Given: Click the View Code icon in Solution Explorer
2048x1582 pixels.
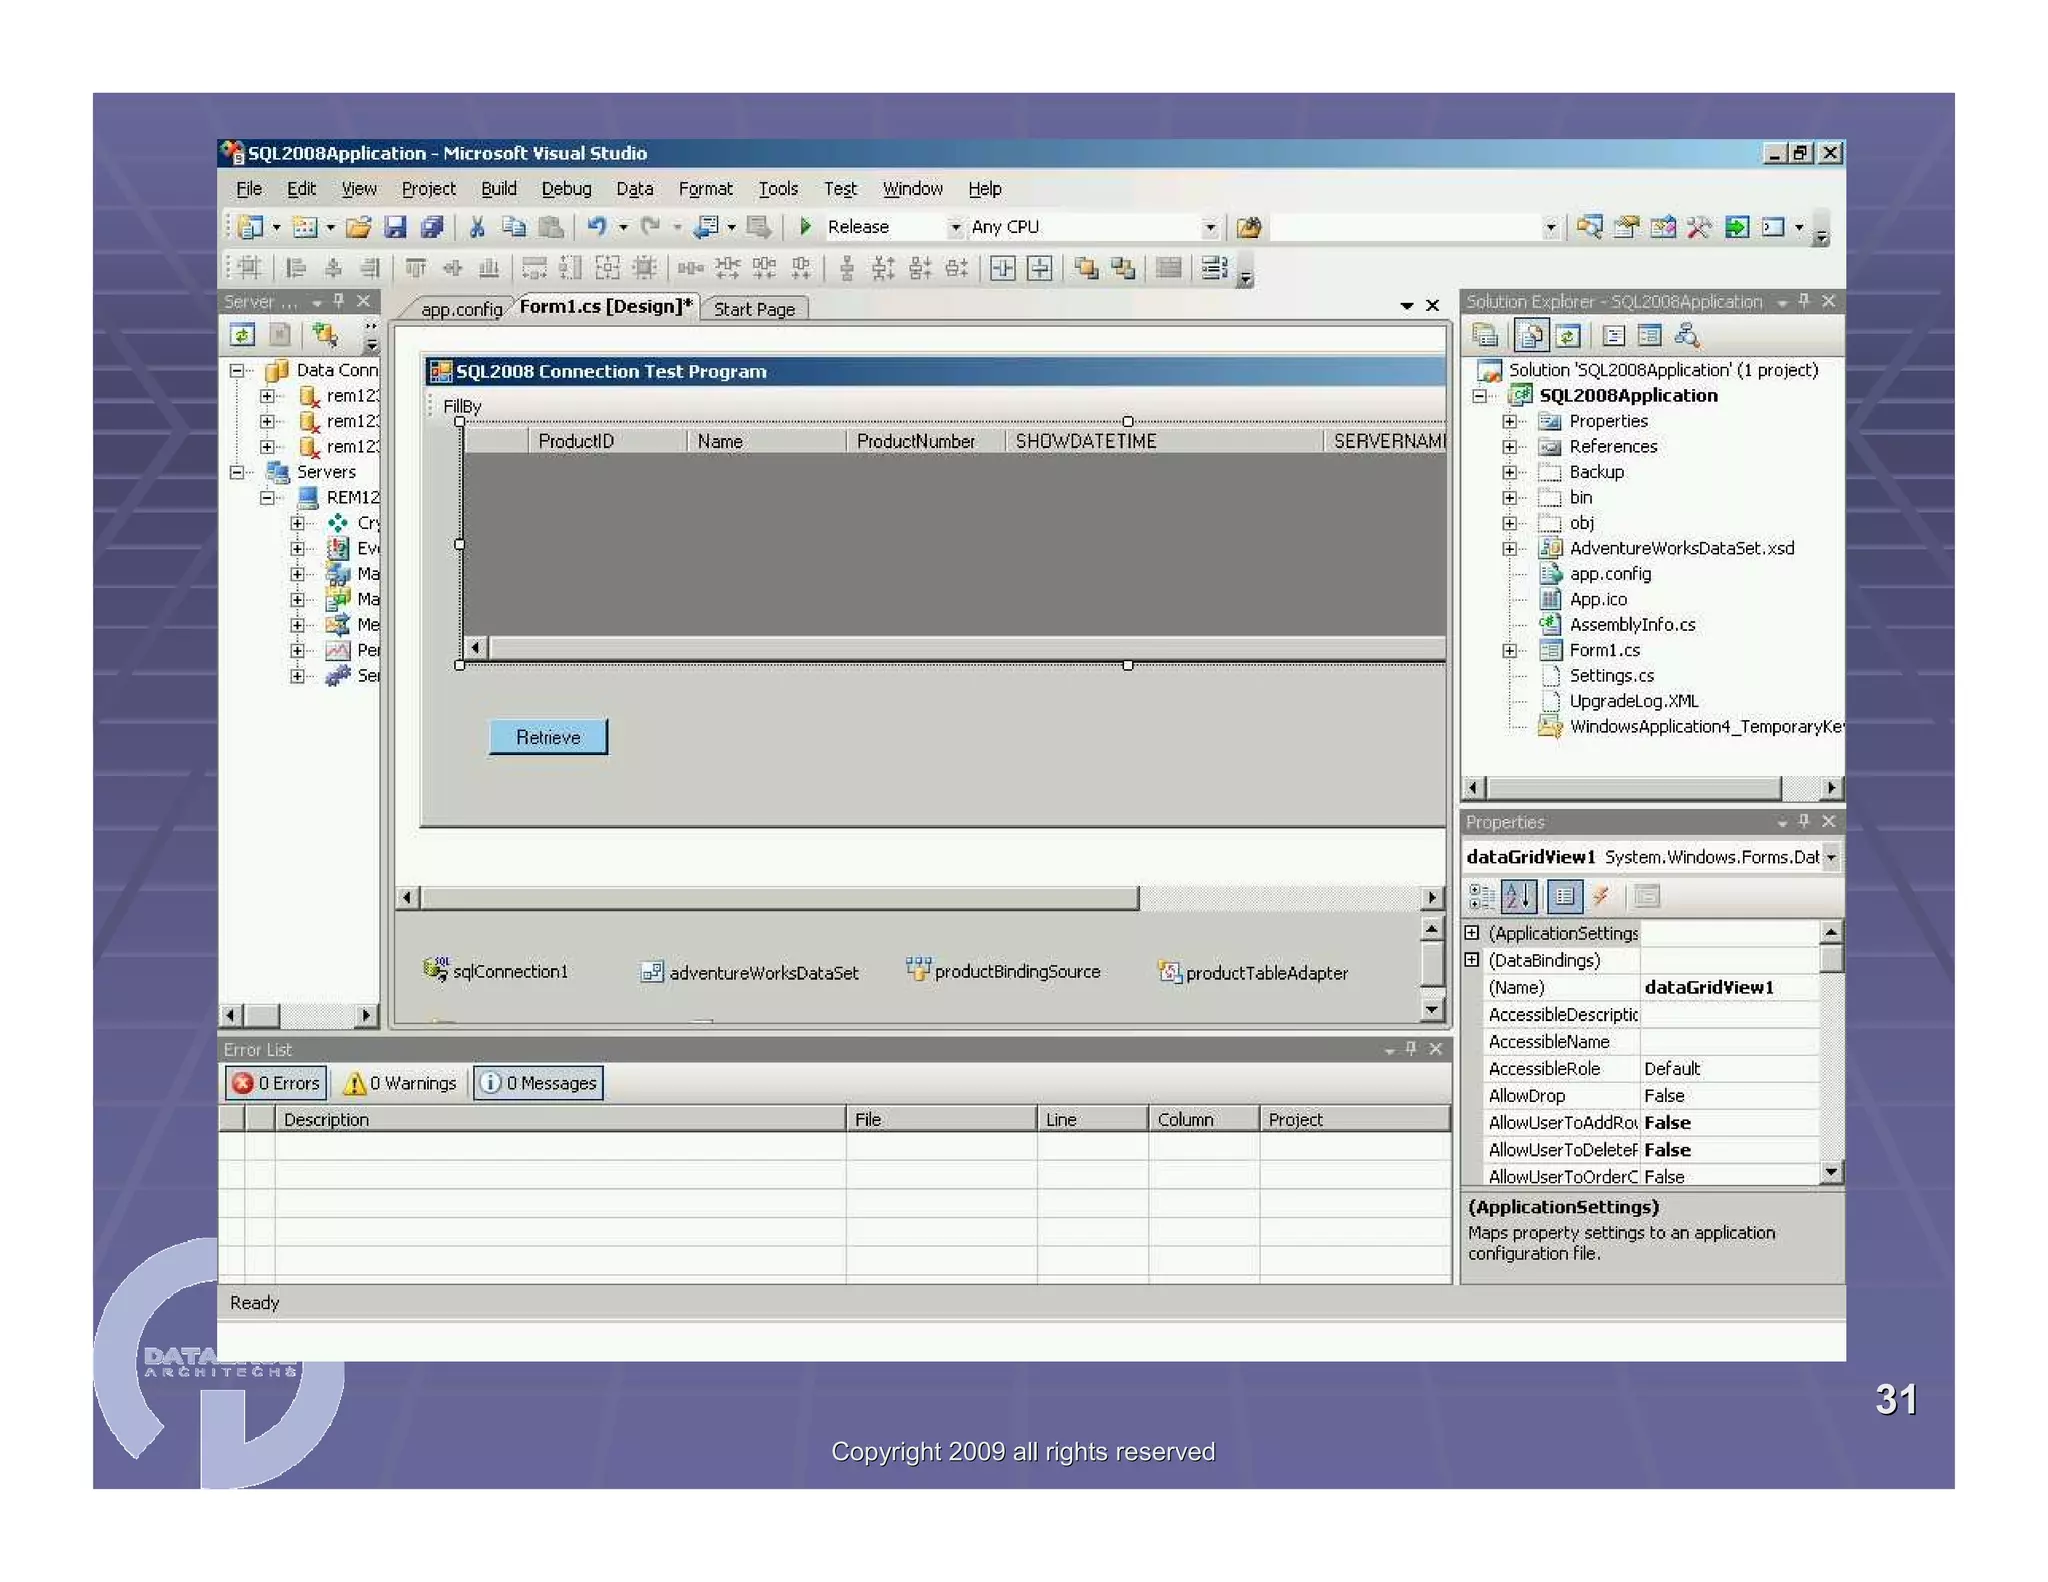Looking at the screenshot, I should tap(1612, 335).
